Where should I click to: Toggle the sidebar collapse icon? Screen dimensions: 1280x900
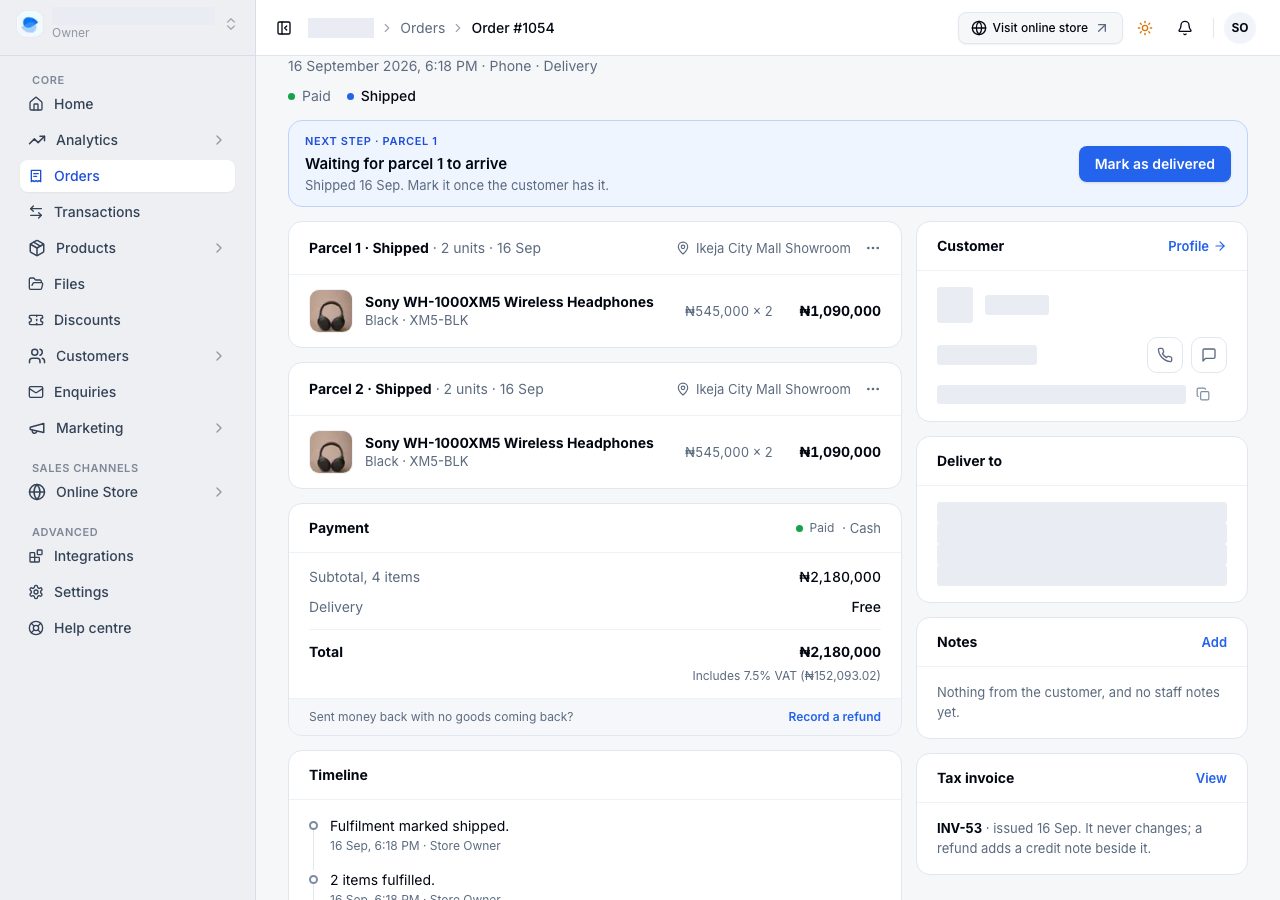tap(284, 28)
